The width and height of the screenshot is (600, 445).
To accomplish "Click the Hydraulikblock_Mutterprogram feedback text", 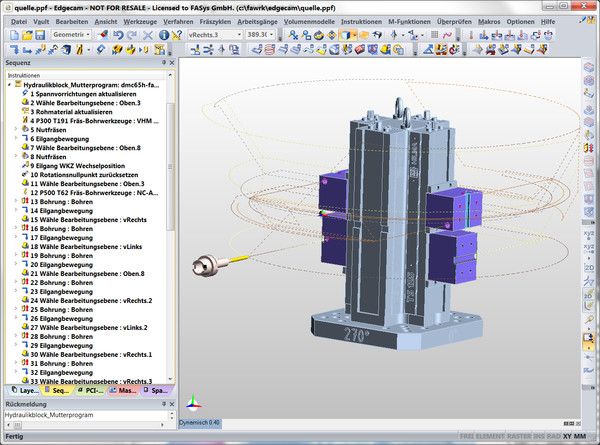I will [x=49, y=415].
